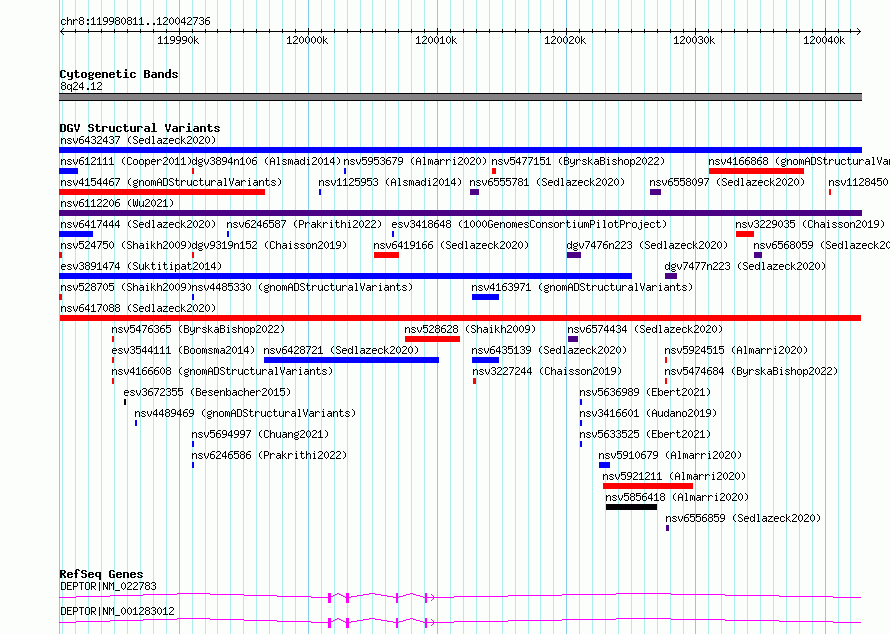This screenshot has height=634, width=890.
Task: Select nsv4489469 (gnomADStructuralVariants) label
Action: (x=245, y=413)
